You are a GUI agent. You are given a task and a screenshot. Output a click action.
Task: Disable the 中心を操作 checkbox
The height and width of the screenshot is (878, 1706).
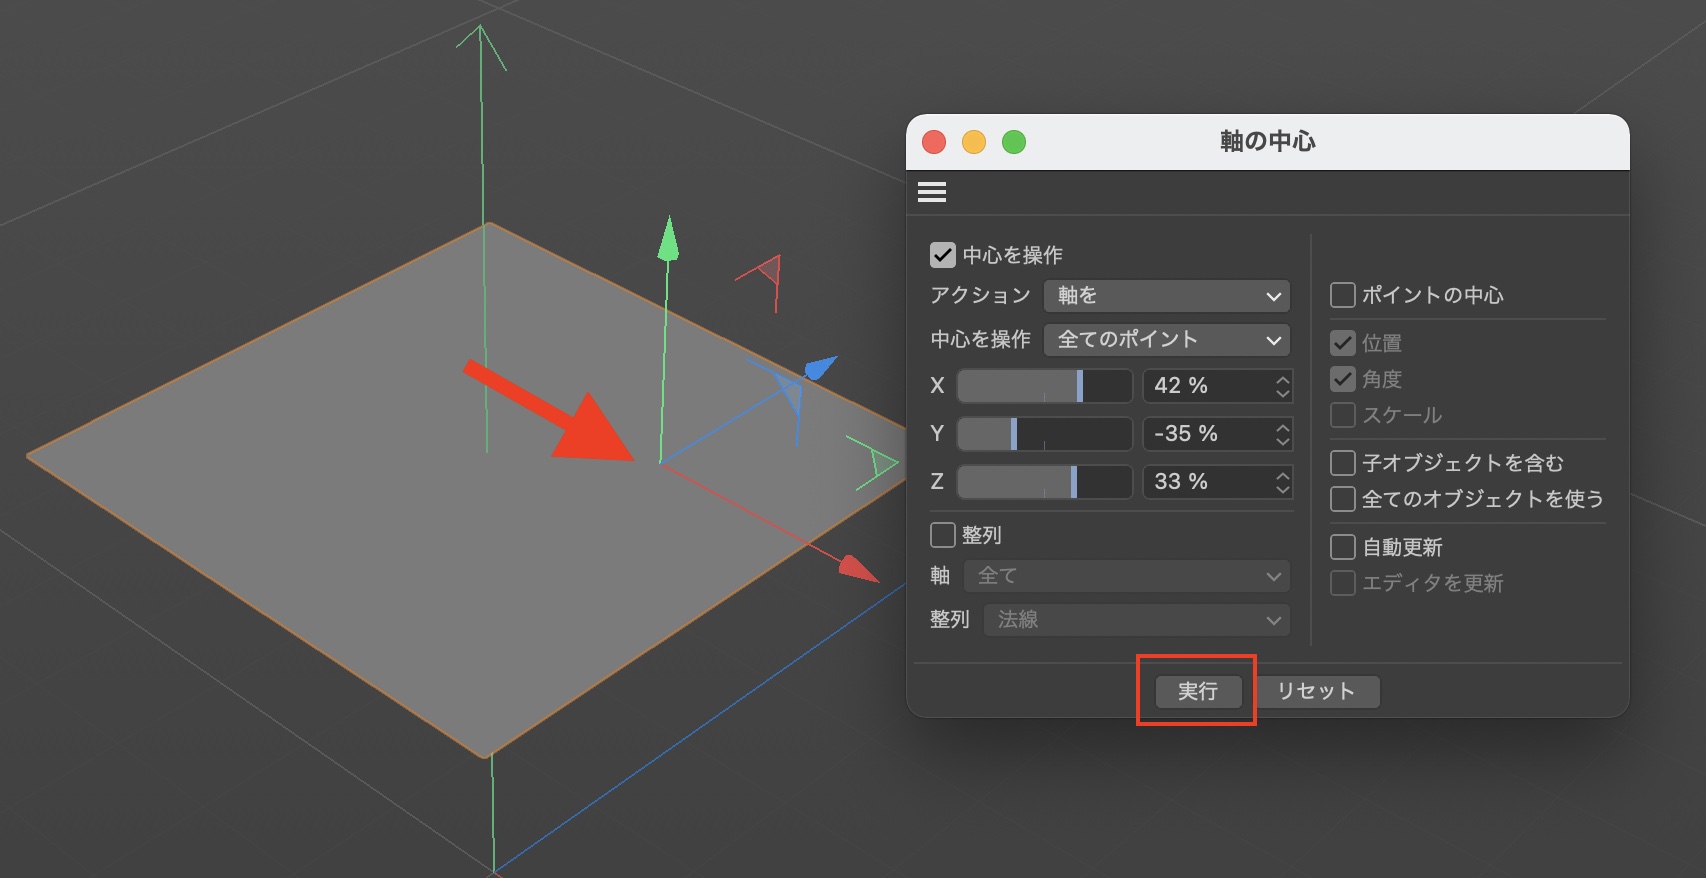[942, 255]
